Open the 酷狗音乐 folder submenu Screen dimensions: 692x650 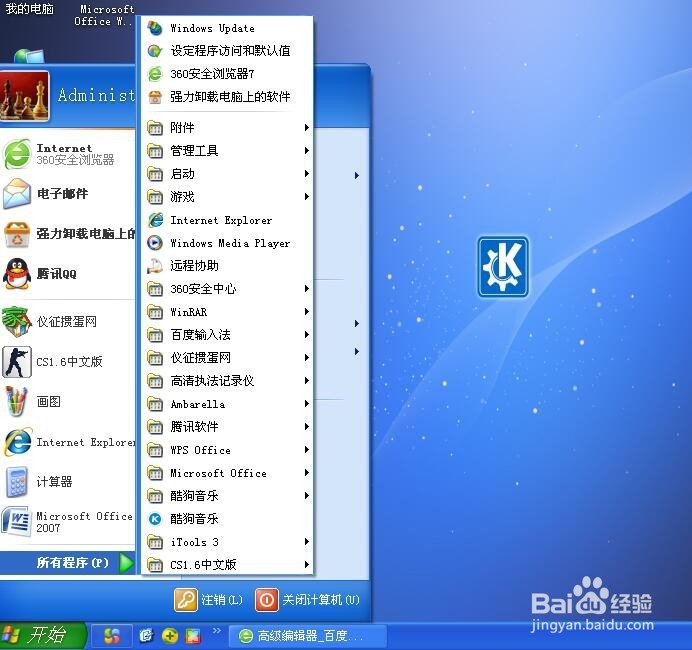(227, 496)
